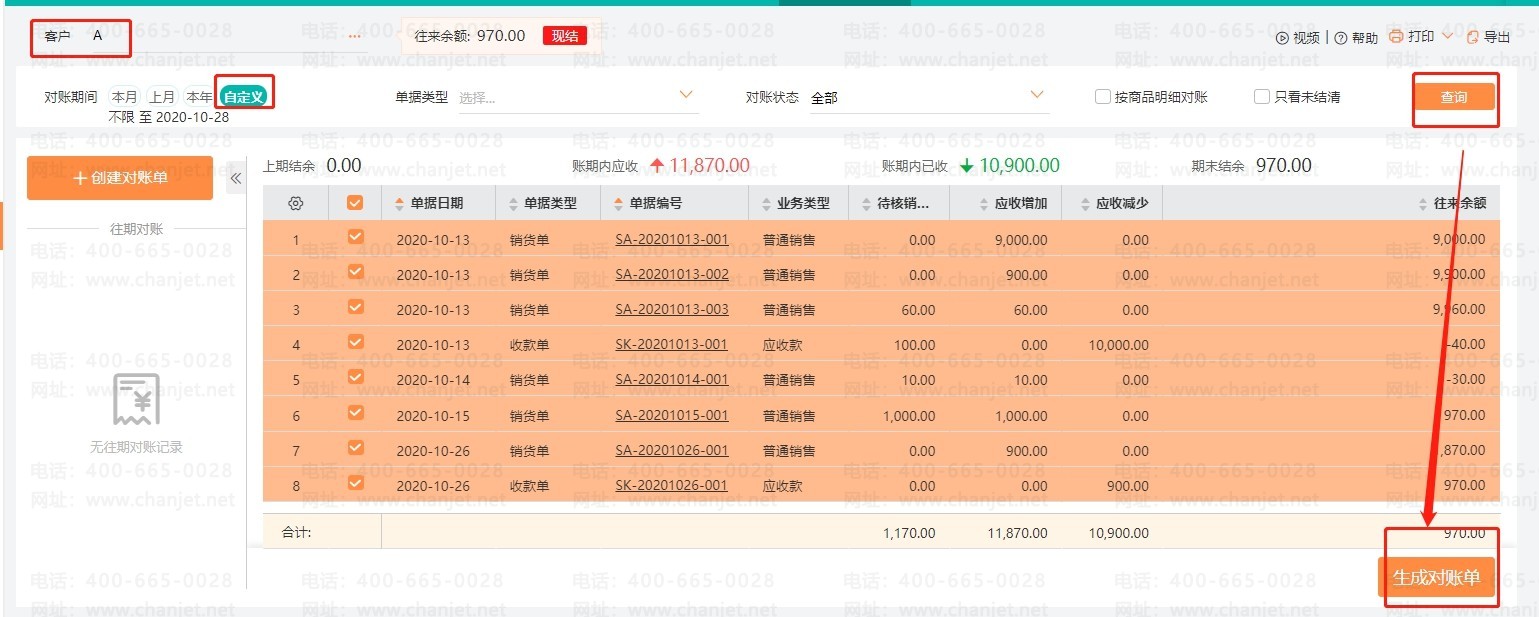1539x617 pixels.
Task: Click 期末结余 value 970.00
Action: [1284, 166]
